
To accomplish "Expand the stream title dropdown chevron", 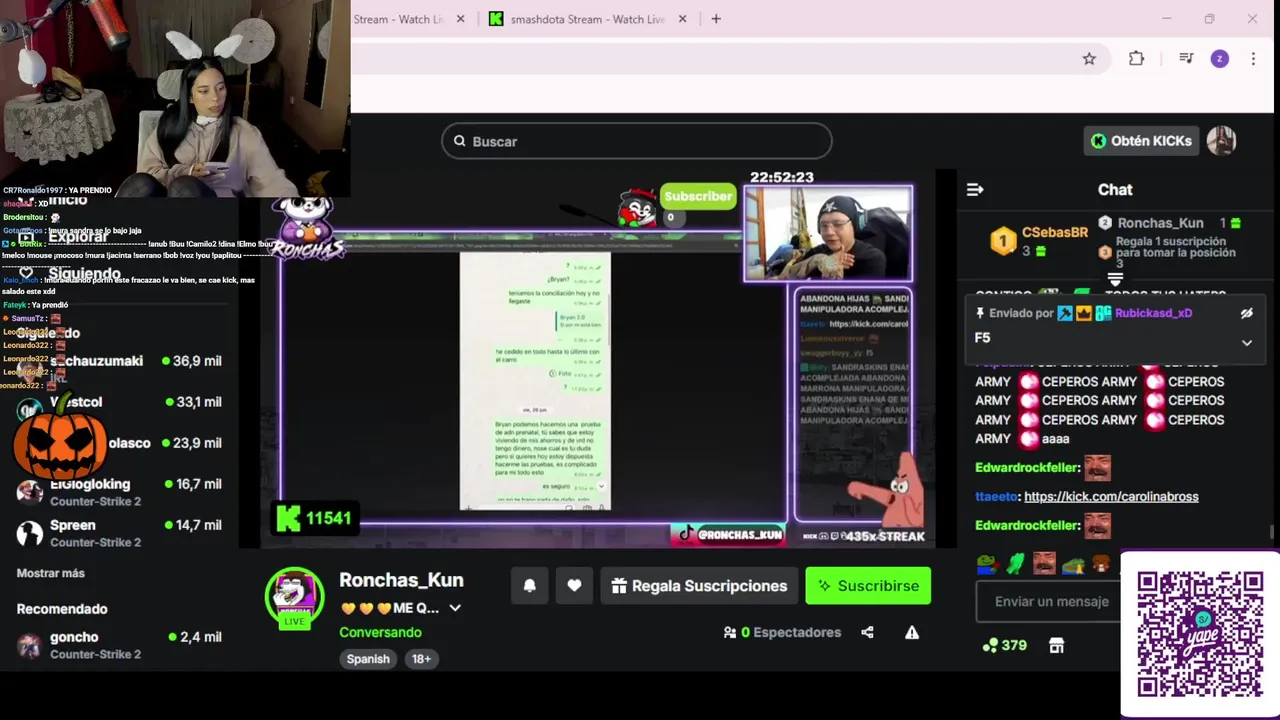I will click(455, 608).
